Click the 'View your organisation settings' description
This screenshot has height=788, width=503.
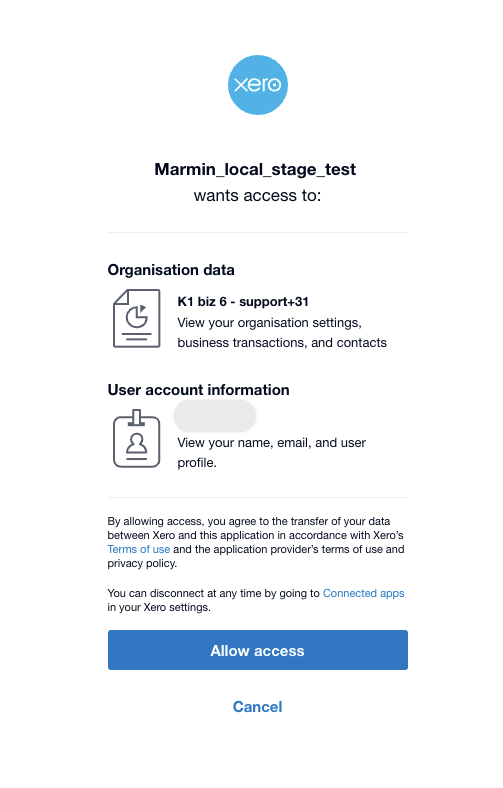pyautogui.click(x=269, y=323)
